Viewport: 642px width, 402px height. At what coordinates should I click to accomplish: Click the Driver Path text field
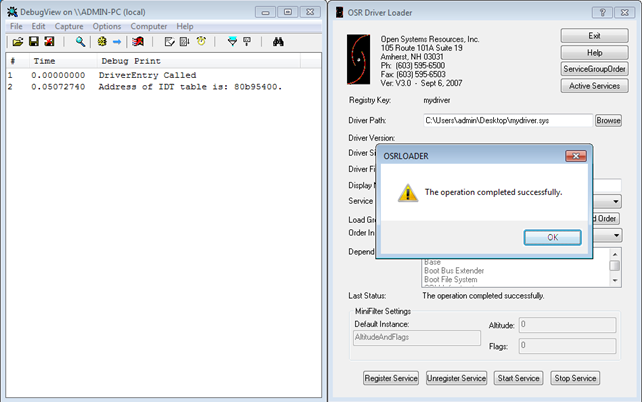[506, 120]
